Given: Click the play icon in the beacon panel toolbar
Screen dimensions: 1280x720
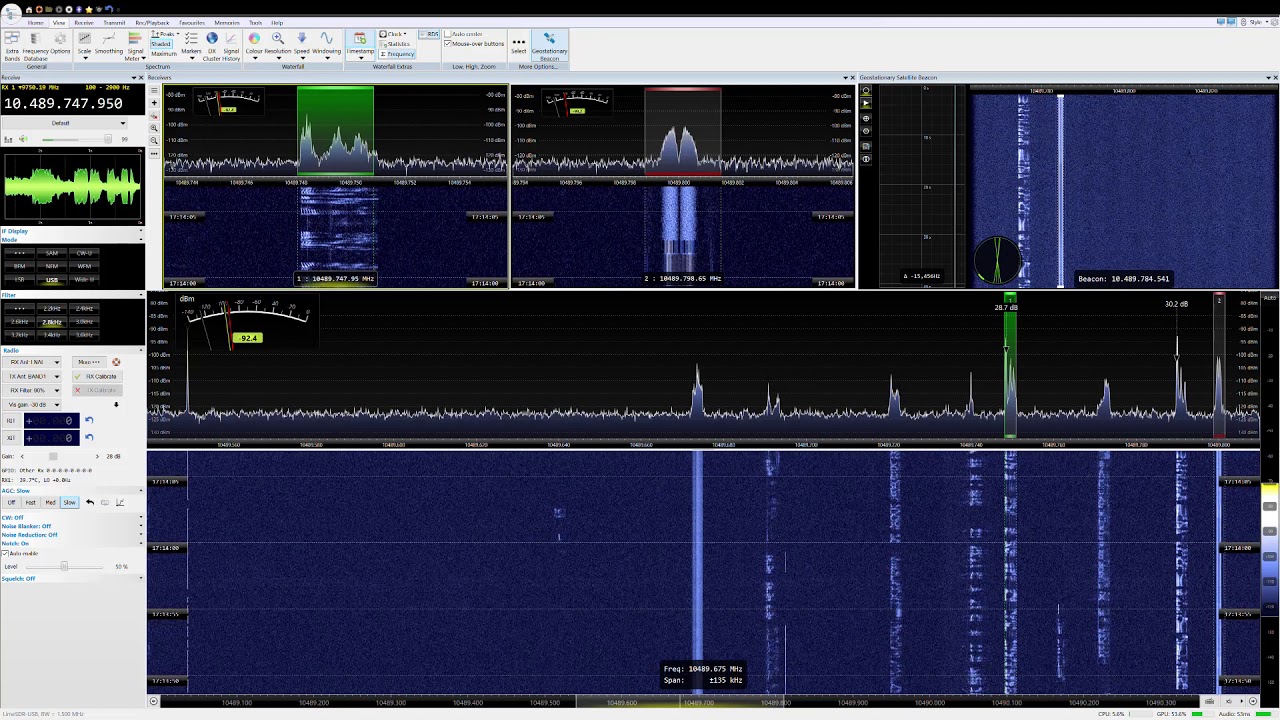Looking at the screenshot, I should [x=866, y=103].
